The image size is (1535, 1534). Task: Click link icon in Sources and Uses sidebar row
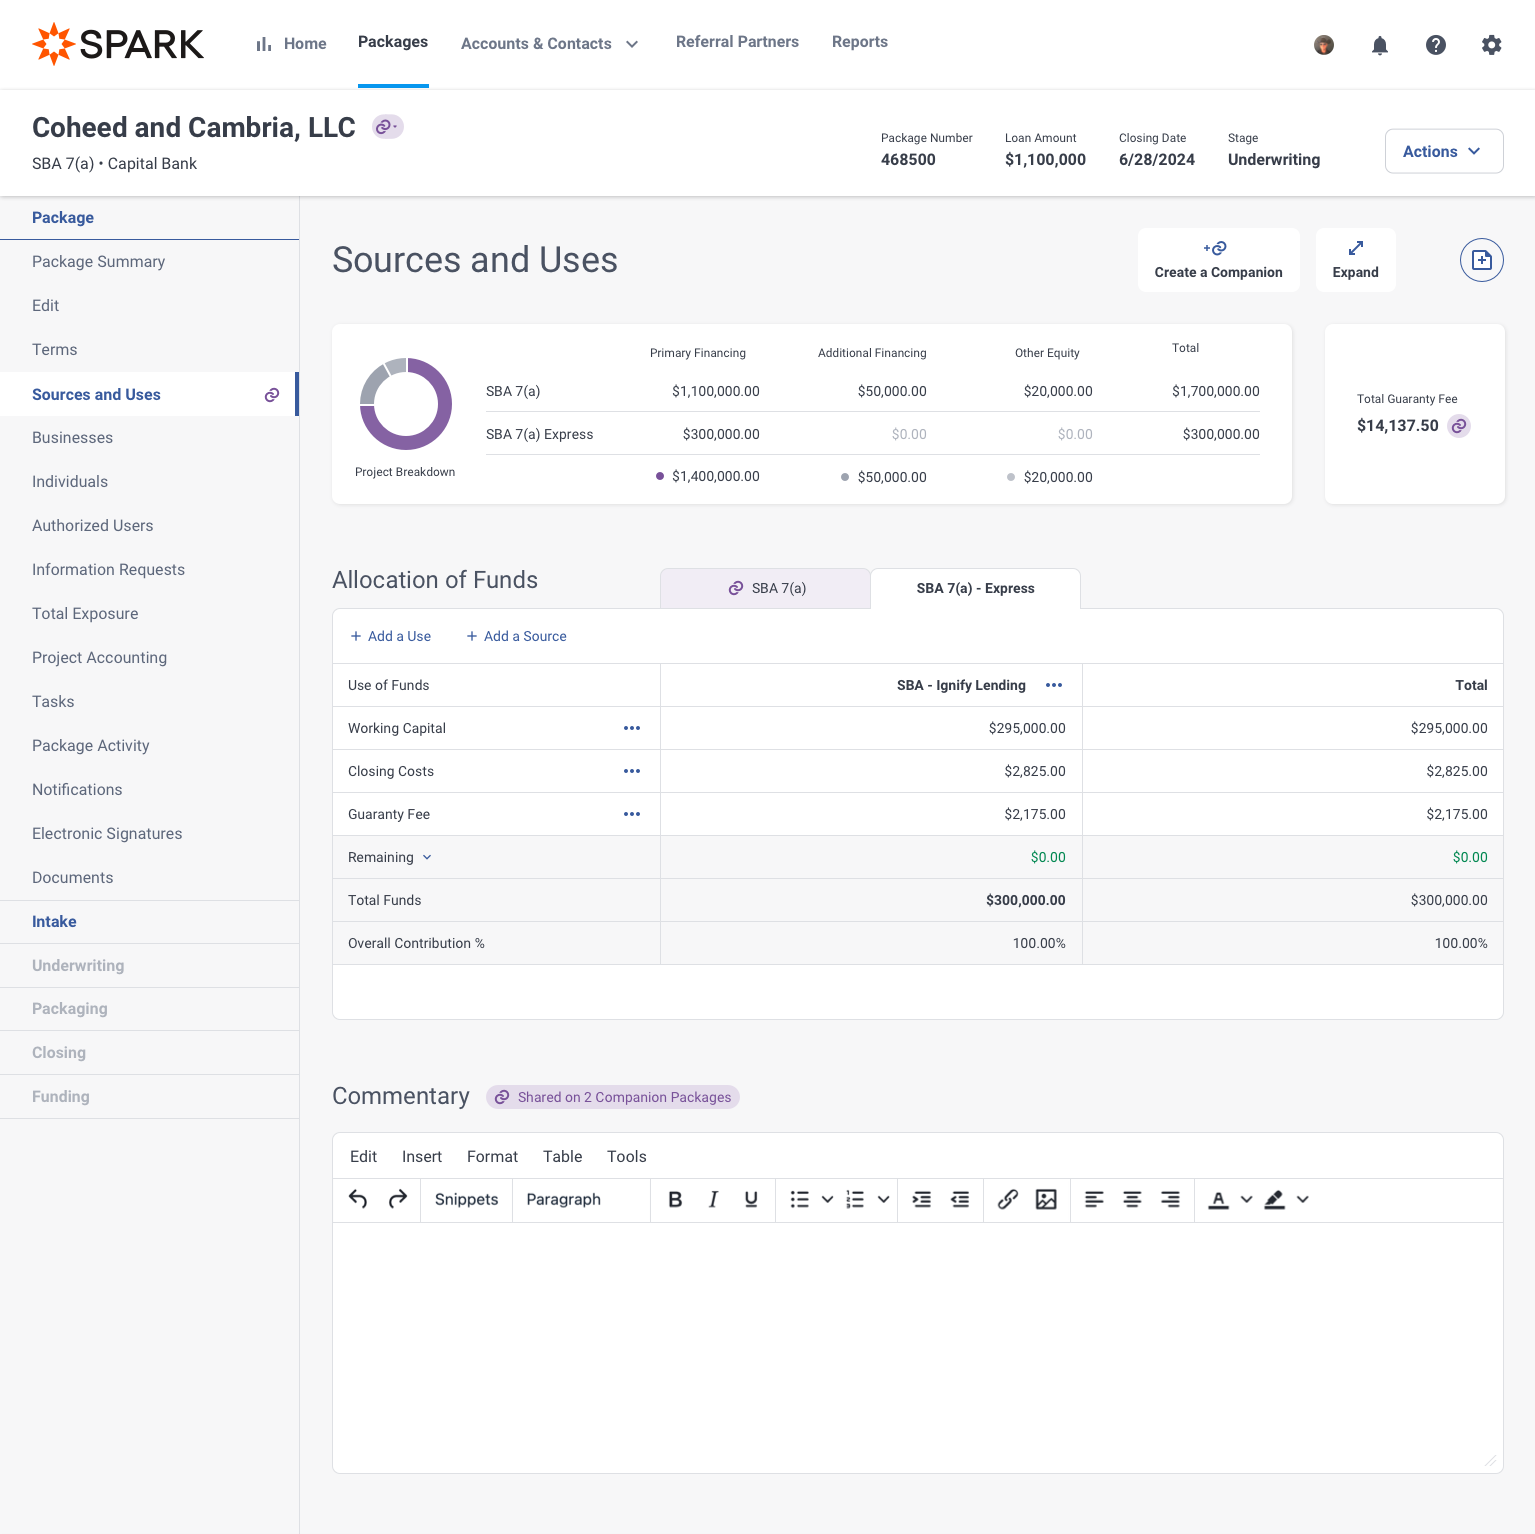pyautogui.click(x=272, y=395)
